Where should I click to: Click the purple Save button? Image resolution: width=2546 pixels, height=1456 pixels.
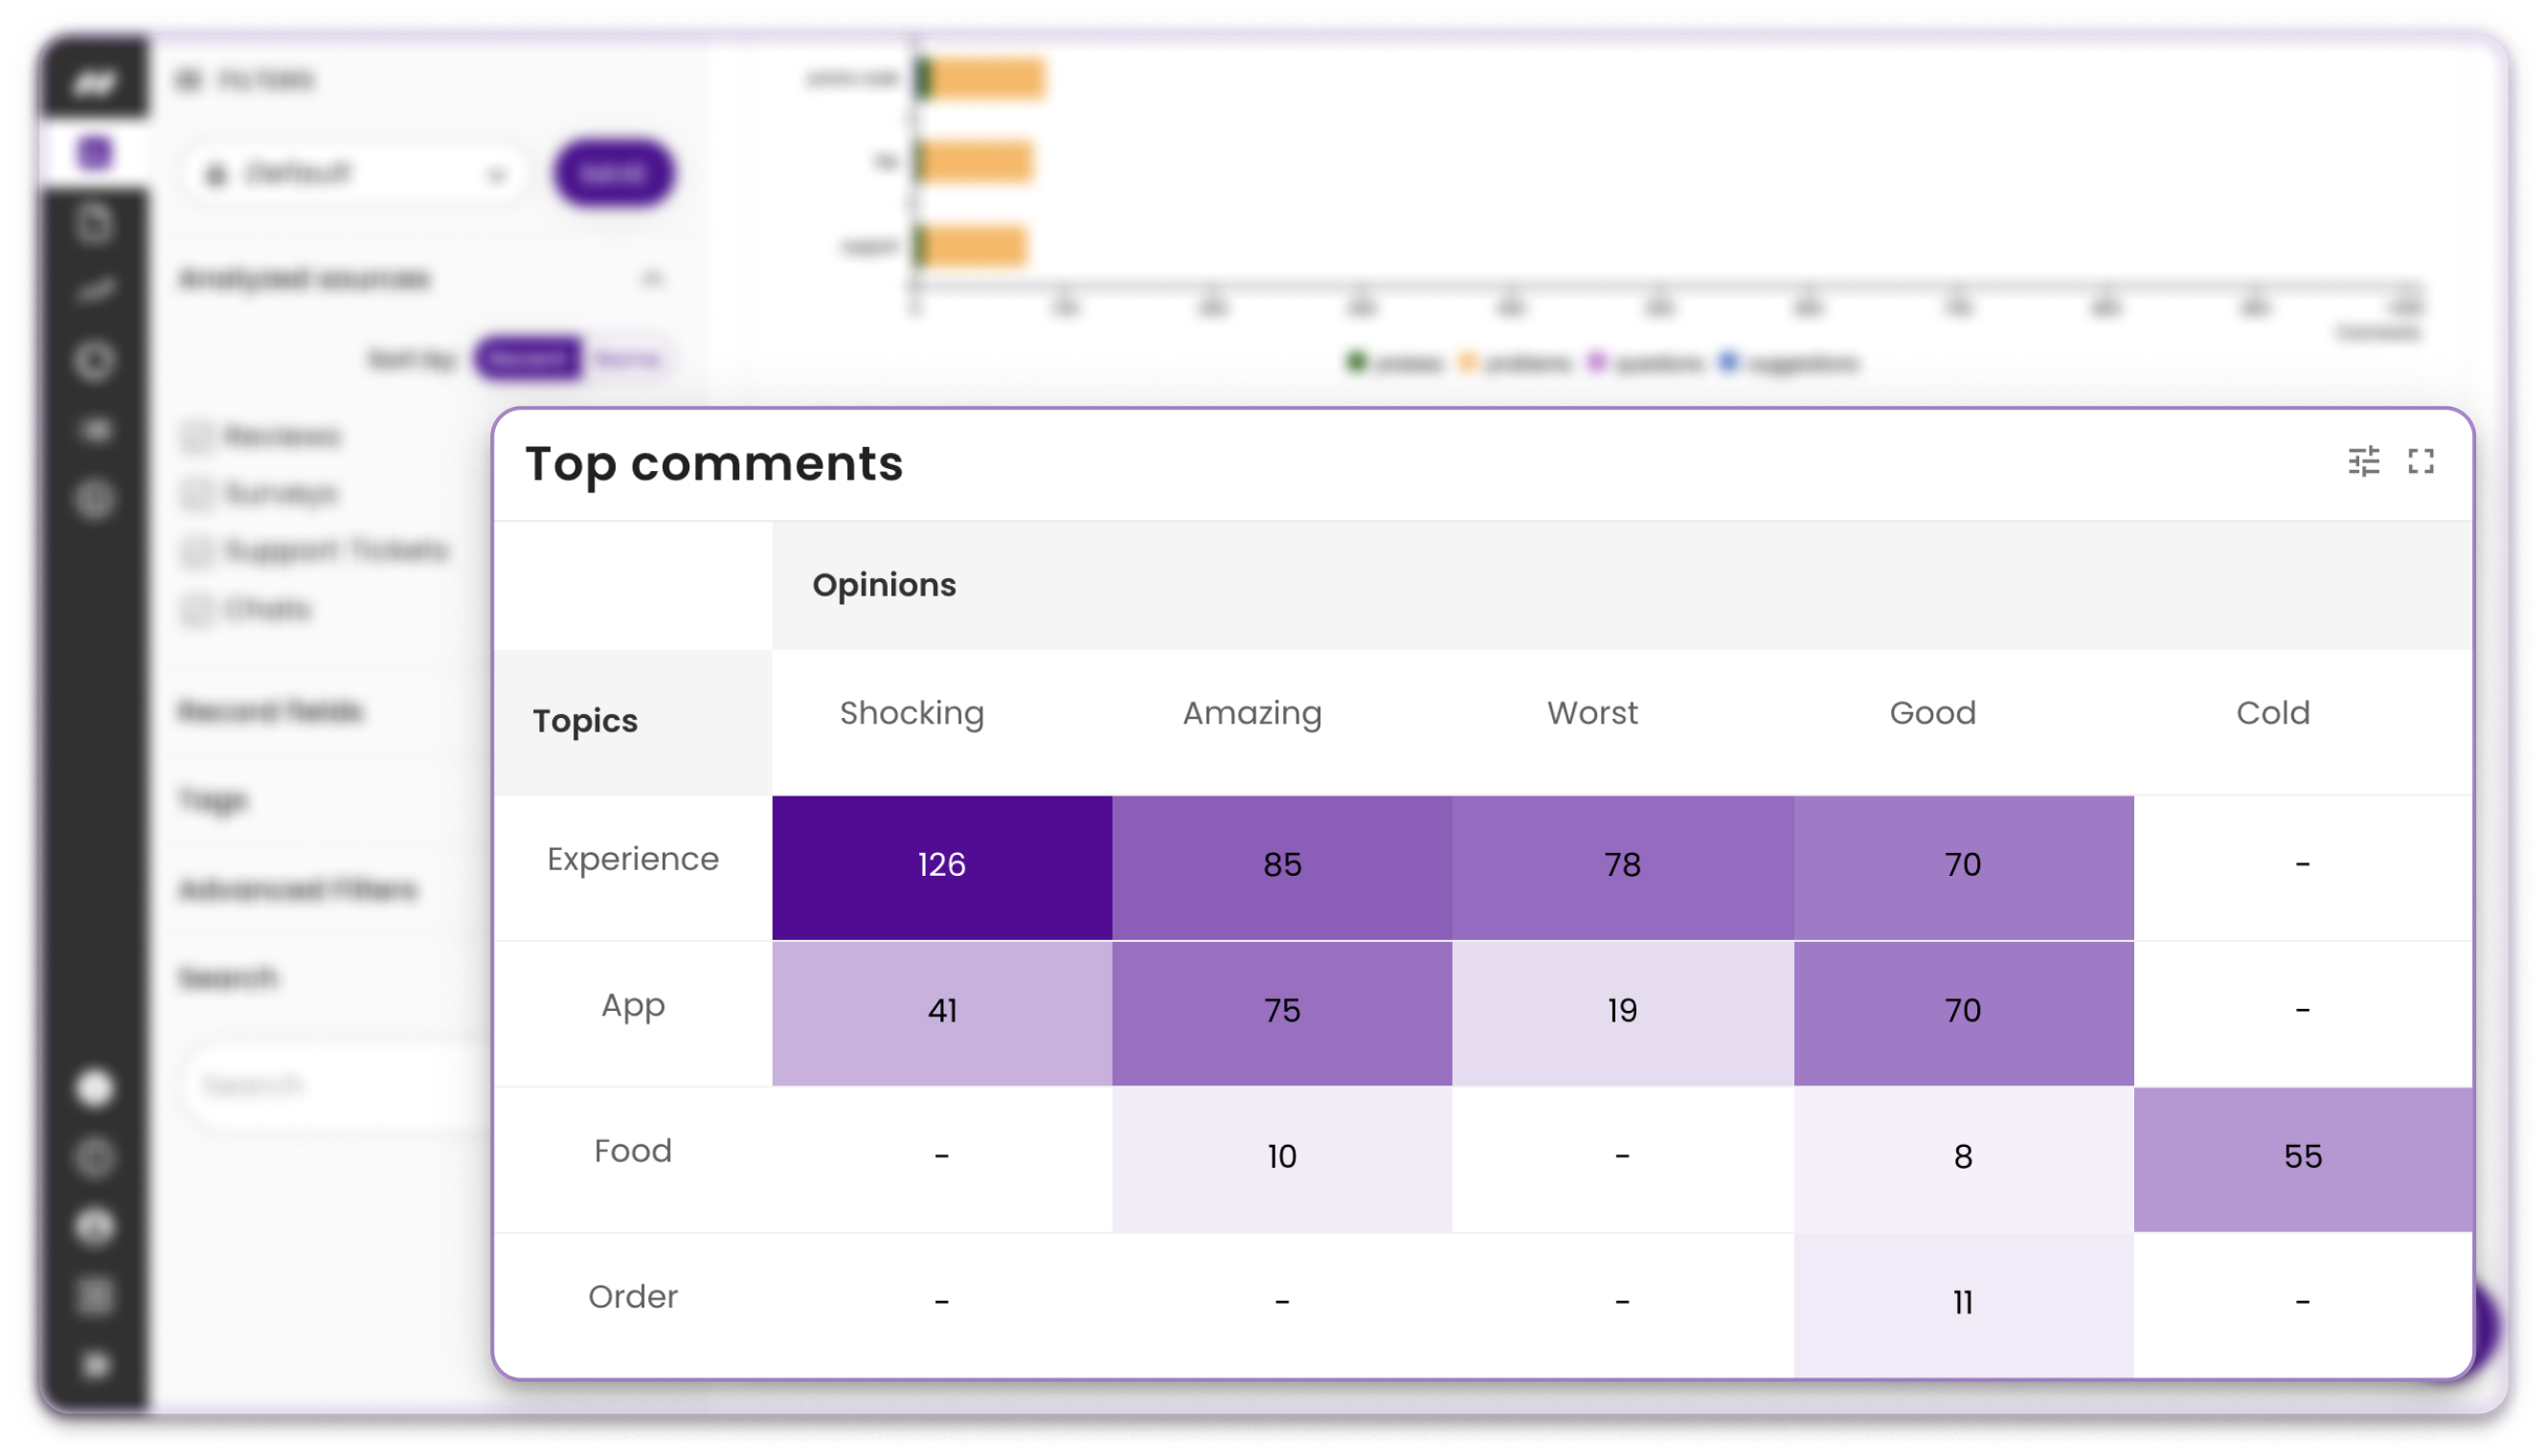(x=613, y=173)
